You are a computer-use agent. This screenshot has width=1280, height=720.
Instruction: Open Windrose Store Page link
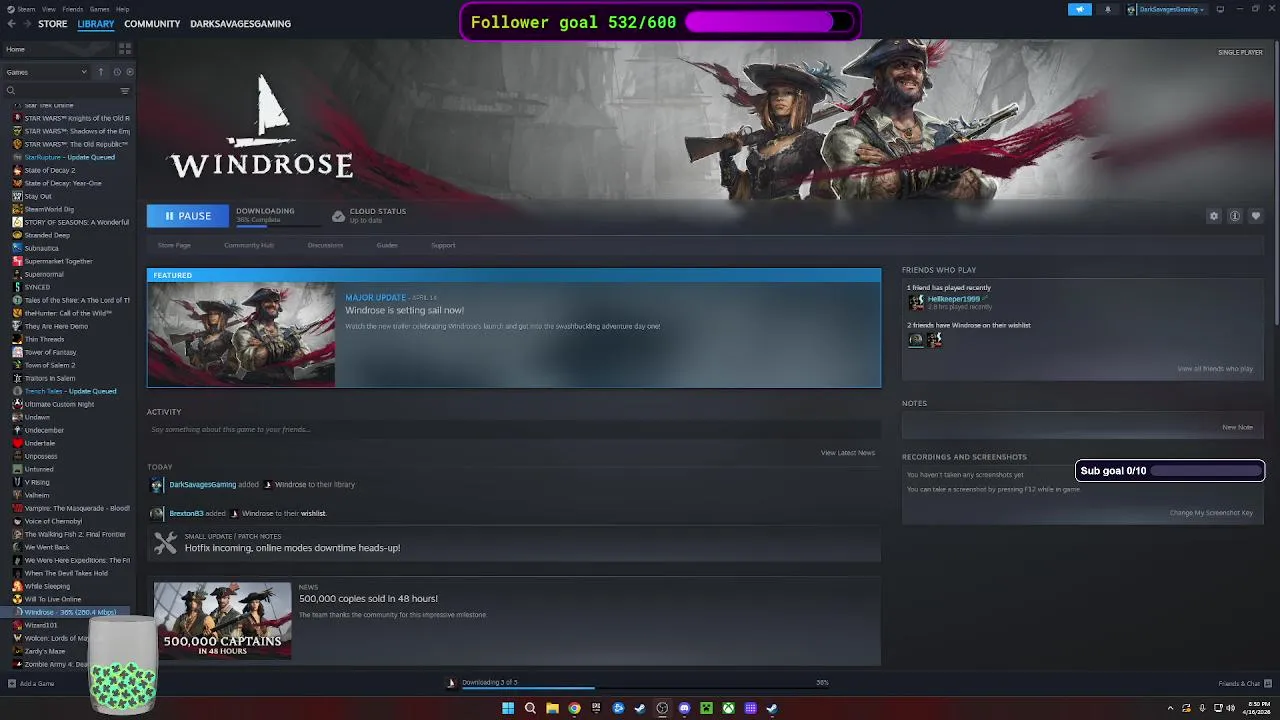click(x=174, y=245)
